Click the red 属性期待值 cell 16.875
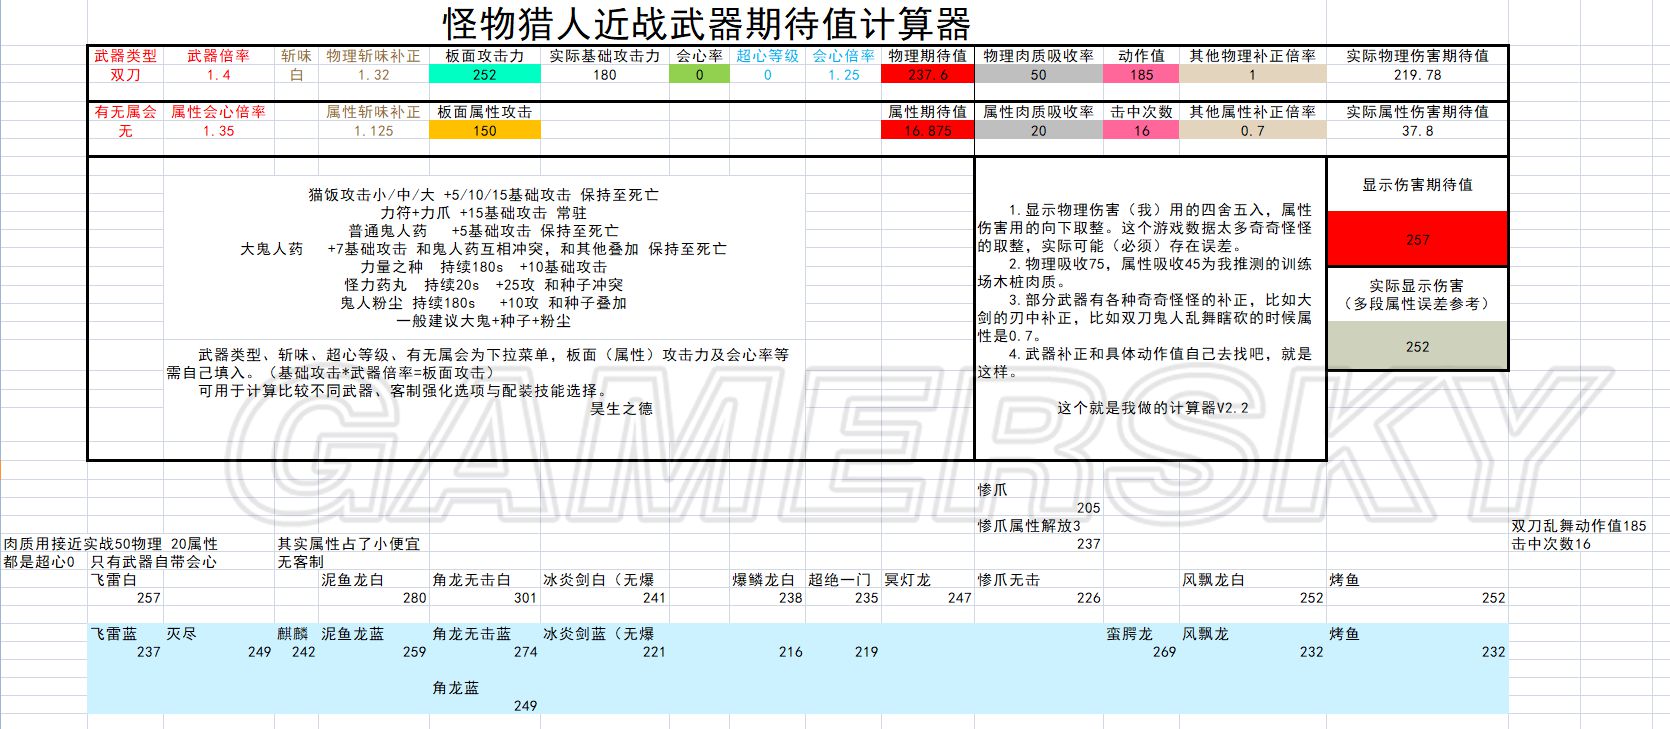This screenshot has width=1670, height=729. point(928,131)
